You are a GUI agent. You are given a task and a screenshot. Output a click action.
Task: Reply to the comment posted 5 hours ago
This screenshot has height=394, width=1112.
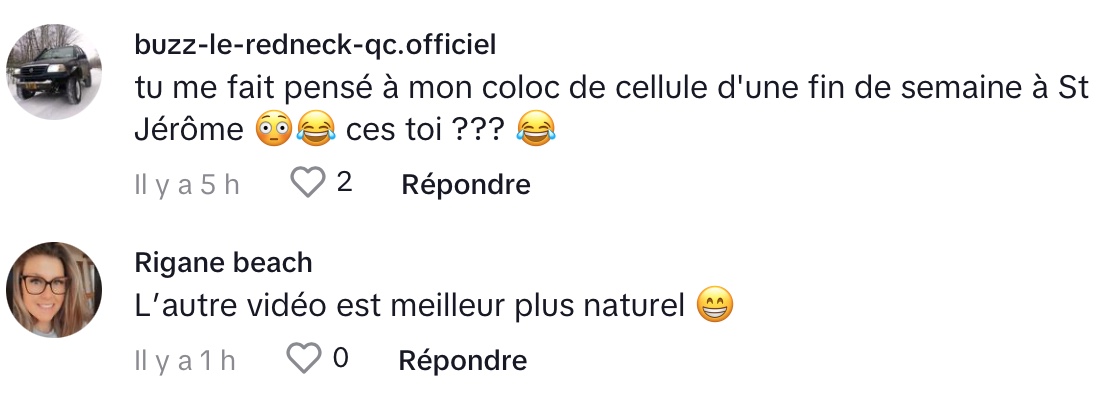466,184
